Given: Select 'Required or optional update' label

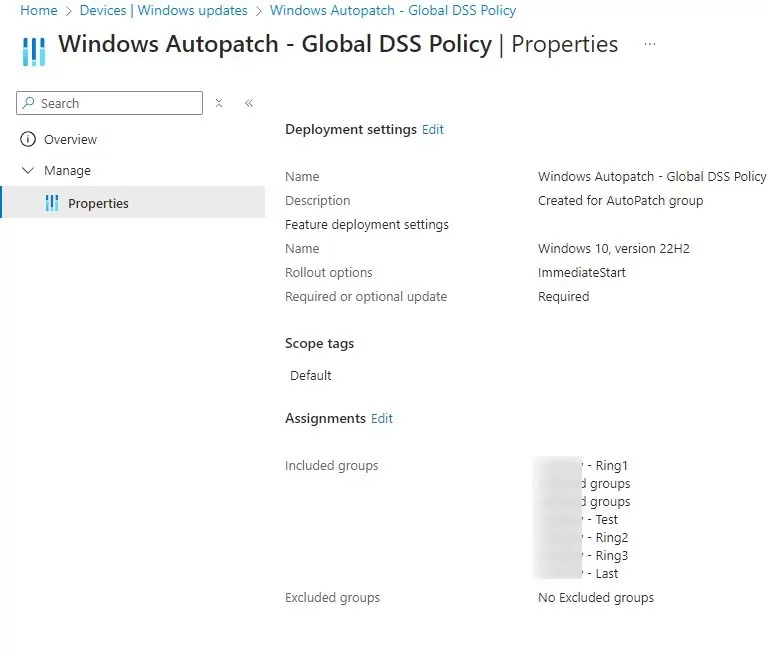Looking at the screenshot, I should pos(366,296).
